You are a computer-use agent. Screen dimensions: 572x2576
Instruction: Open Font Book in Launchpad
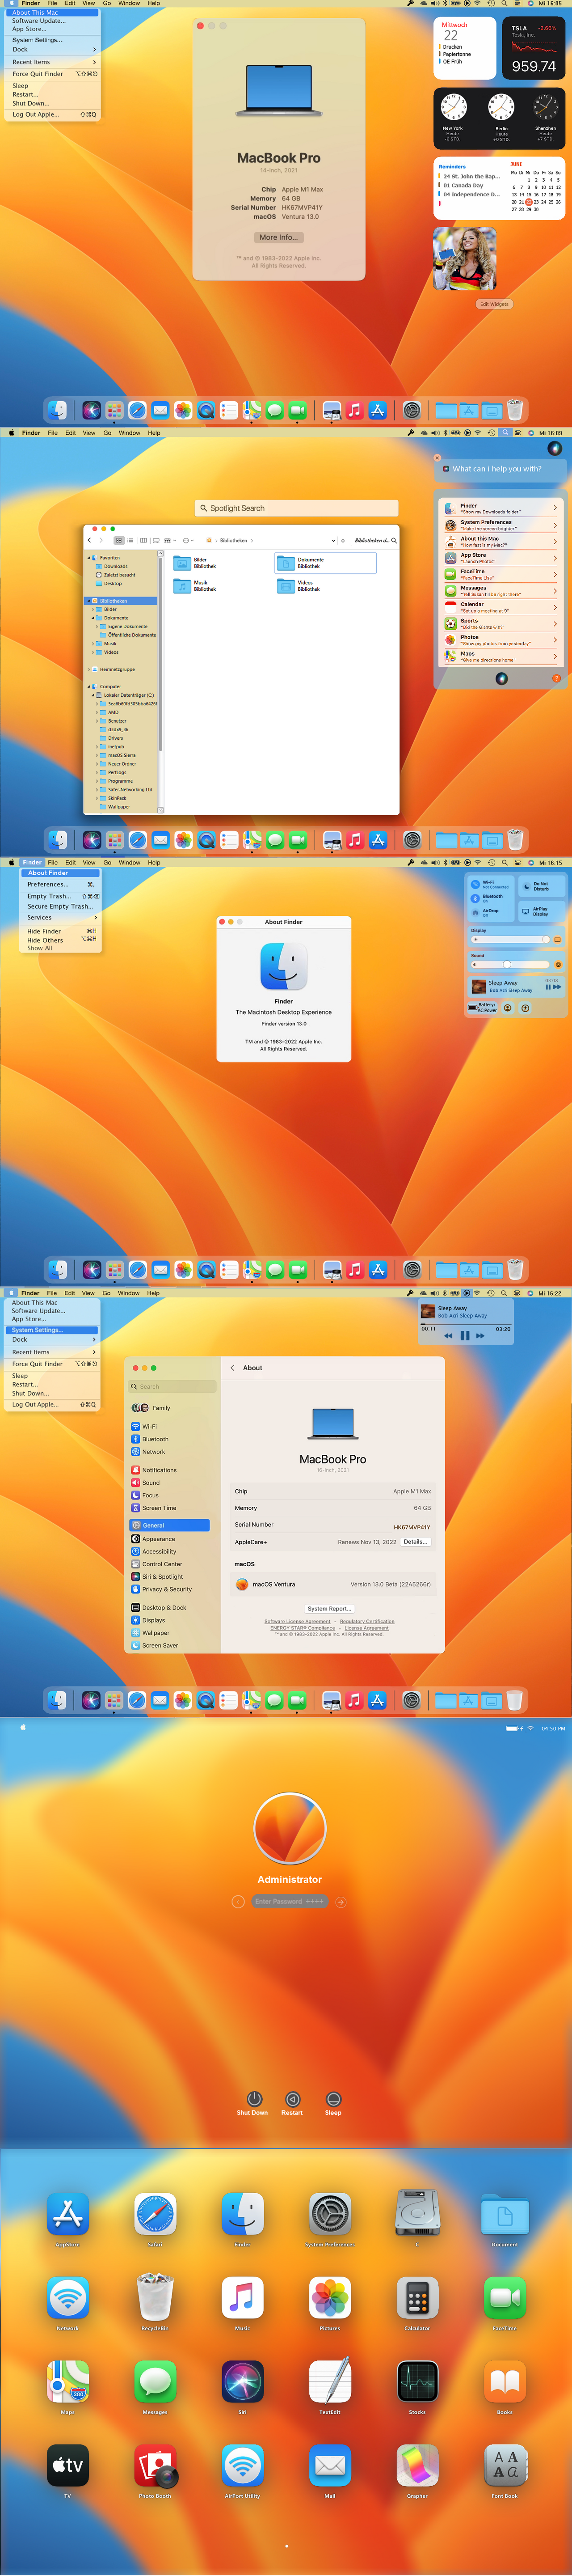coord(505,2466)
